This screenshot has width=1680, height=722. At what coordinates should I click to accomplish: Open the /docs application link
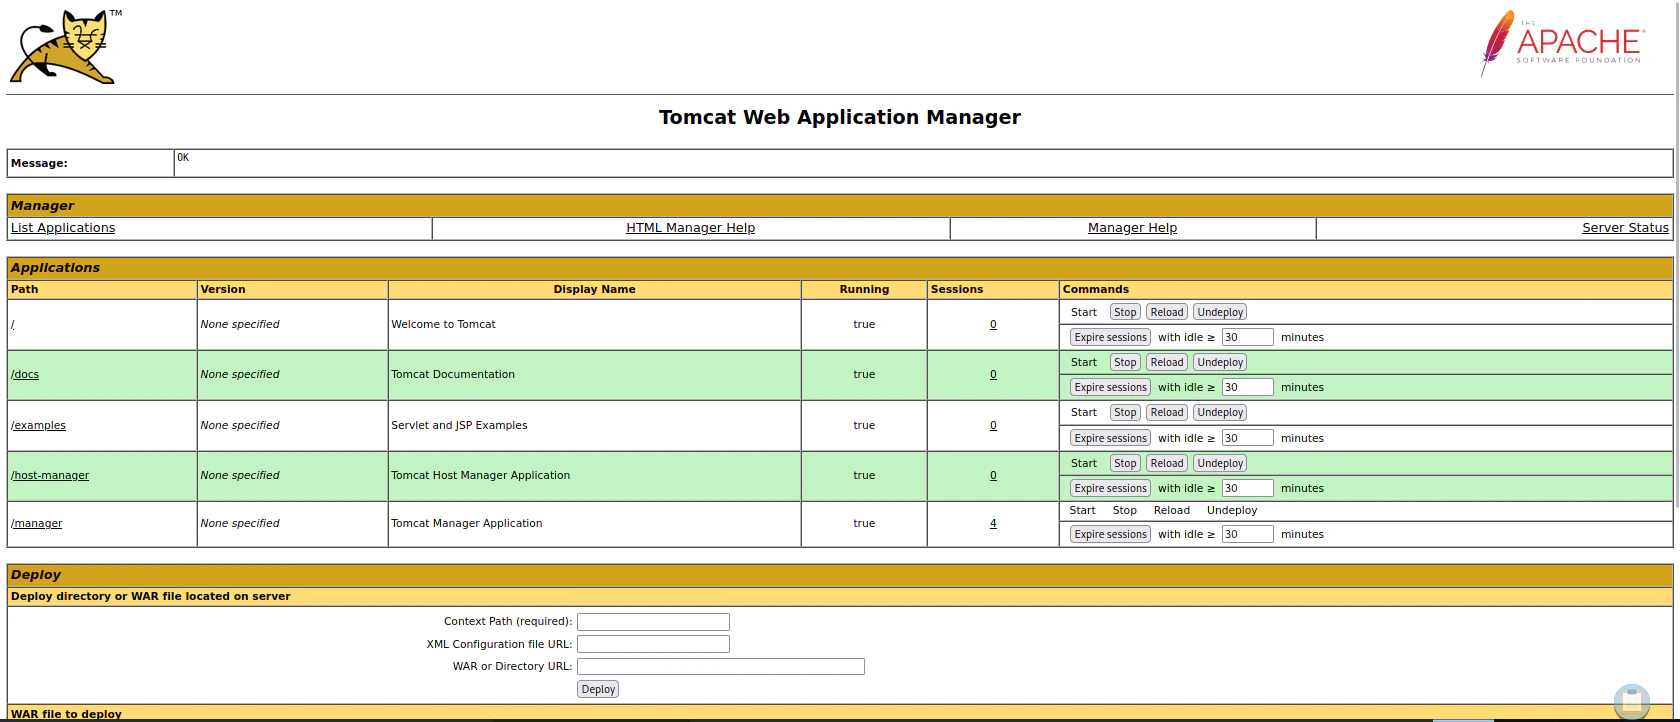click(x=25, y=375)
